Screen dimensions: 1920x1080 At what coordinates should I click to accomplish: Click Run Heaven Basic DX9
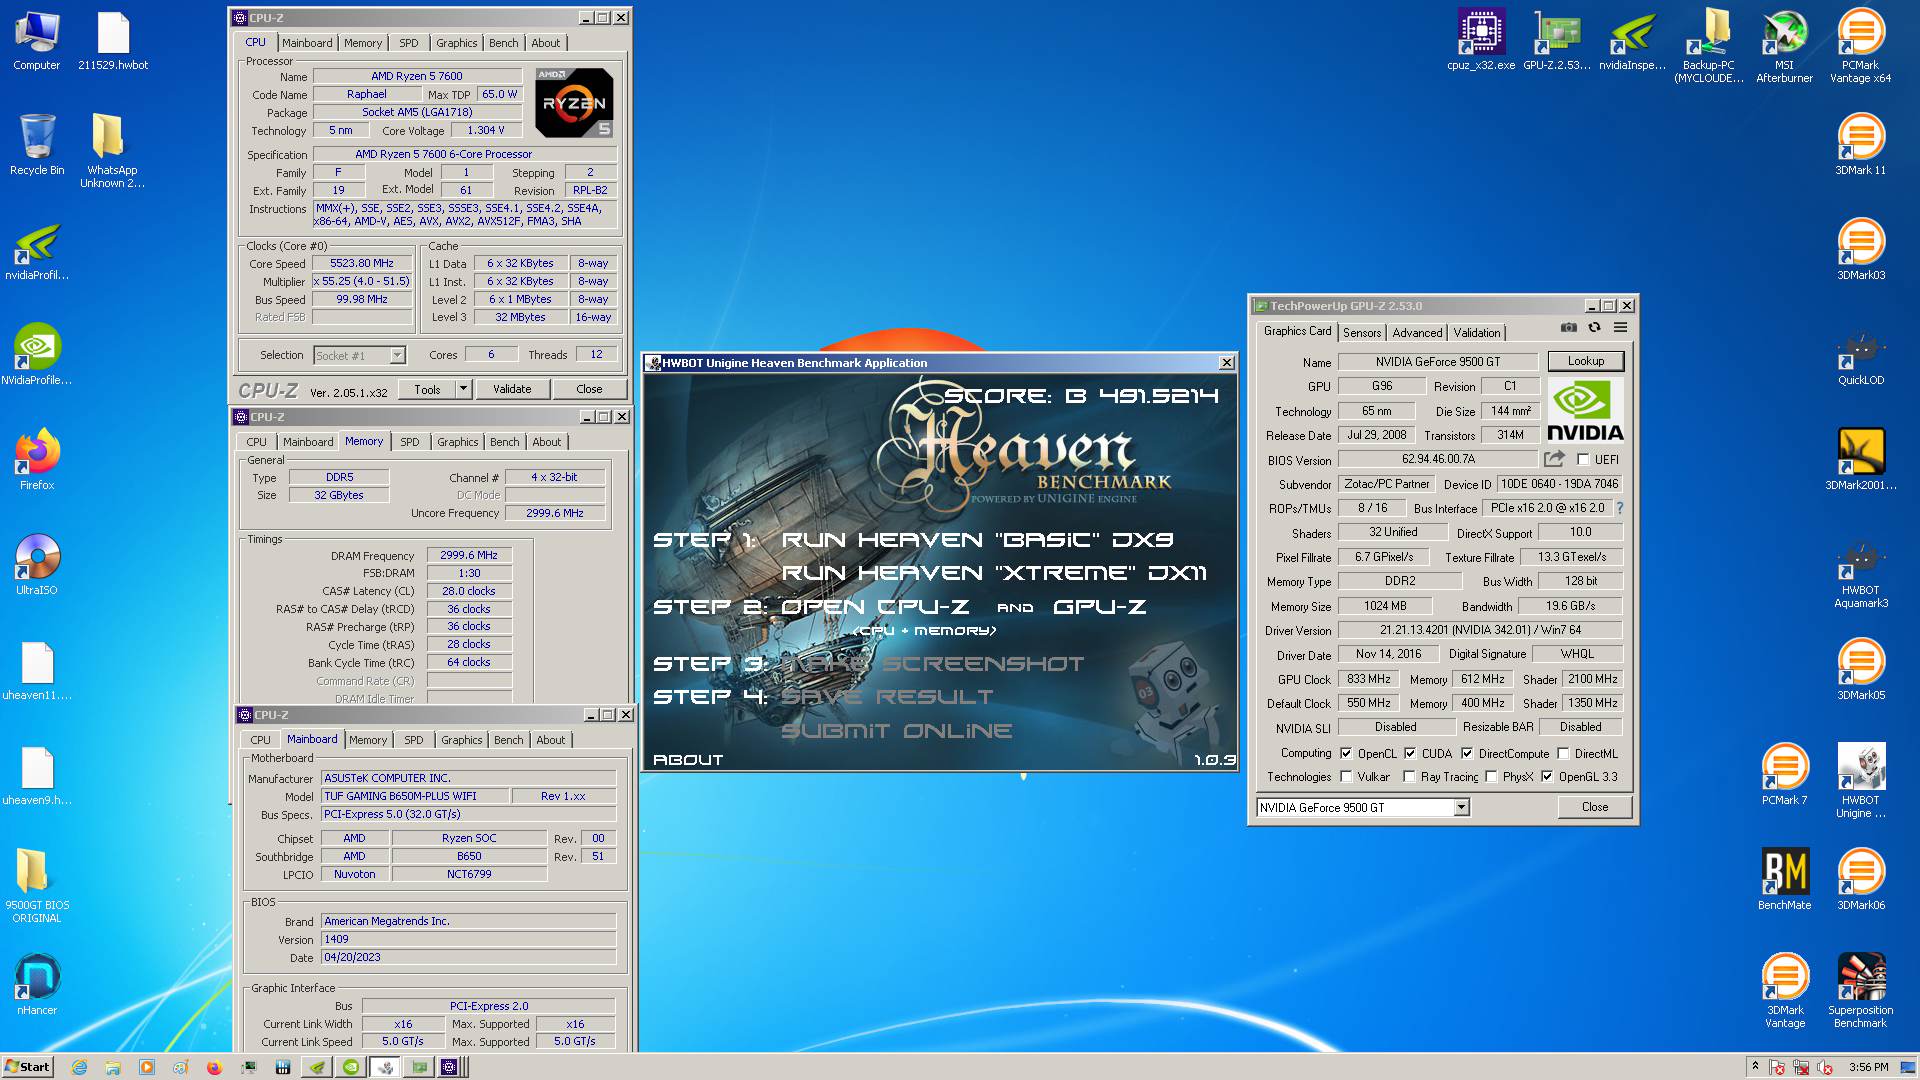(977, 540)
